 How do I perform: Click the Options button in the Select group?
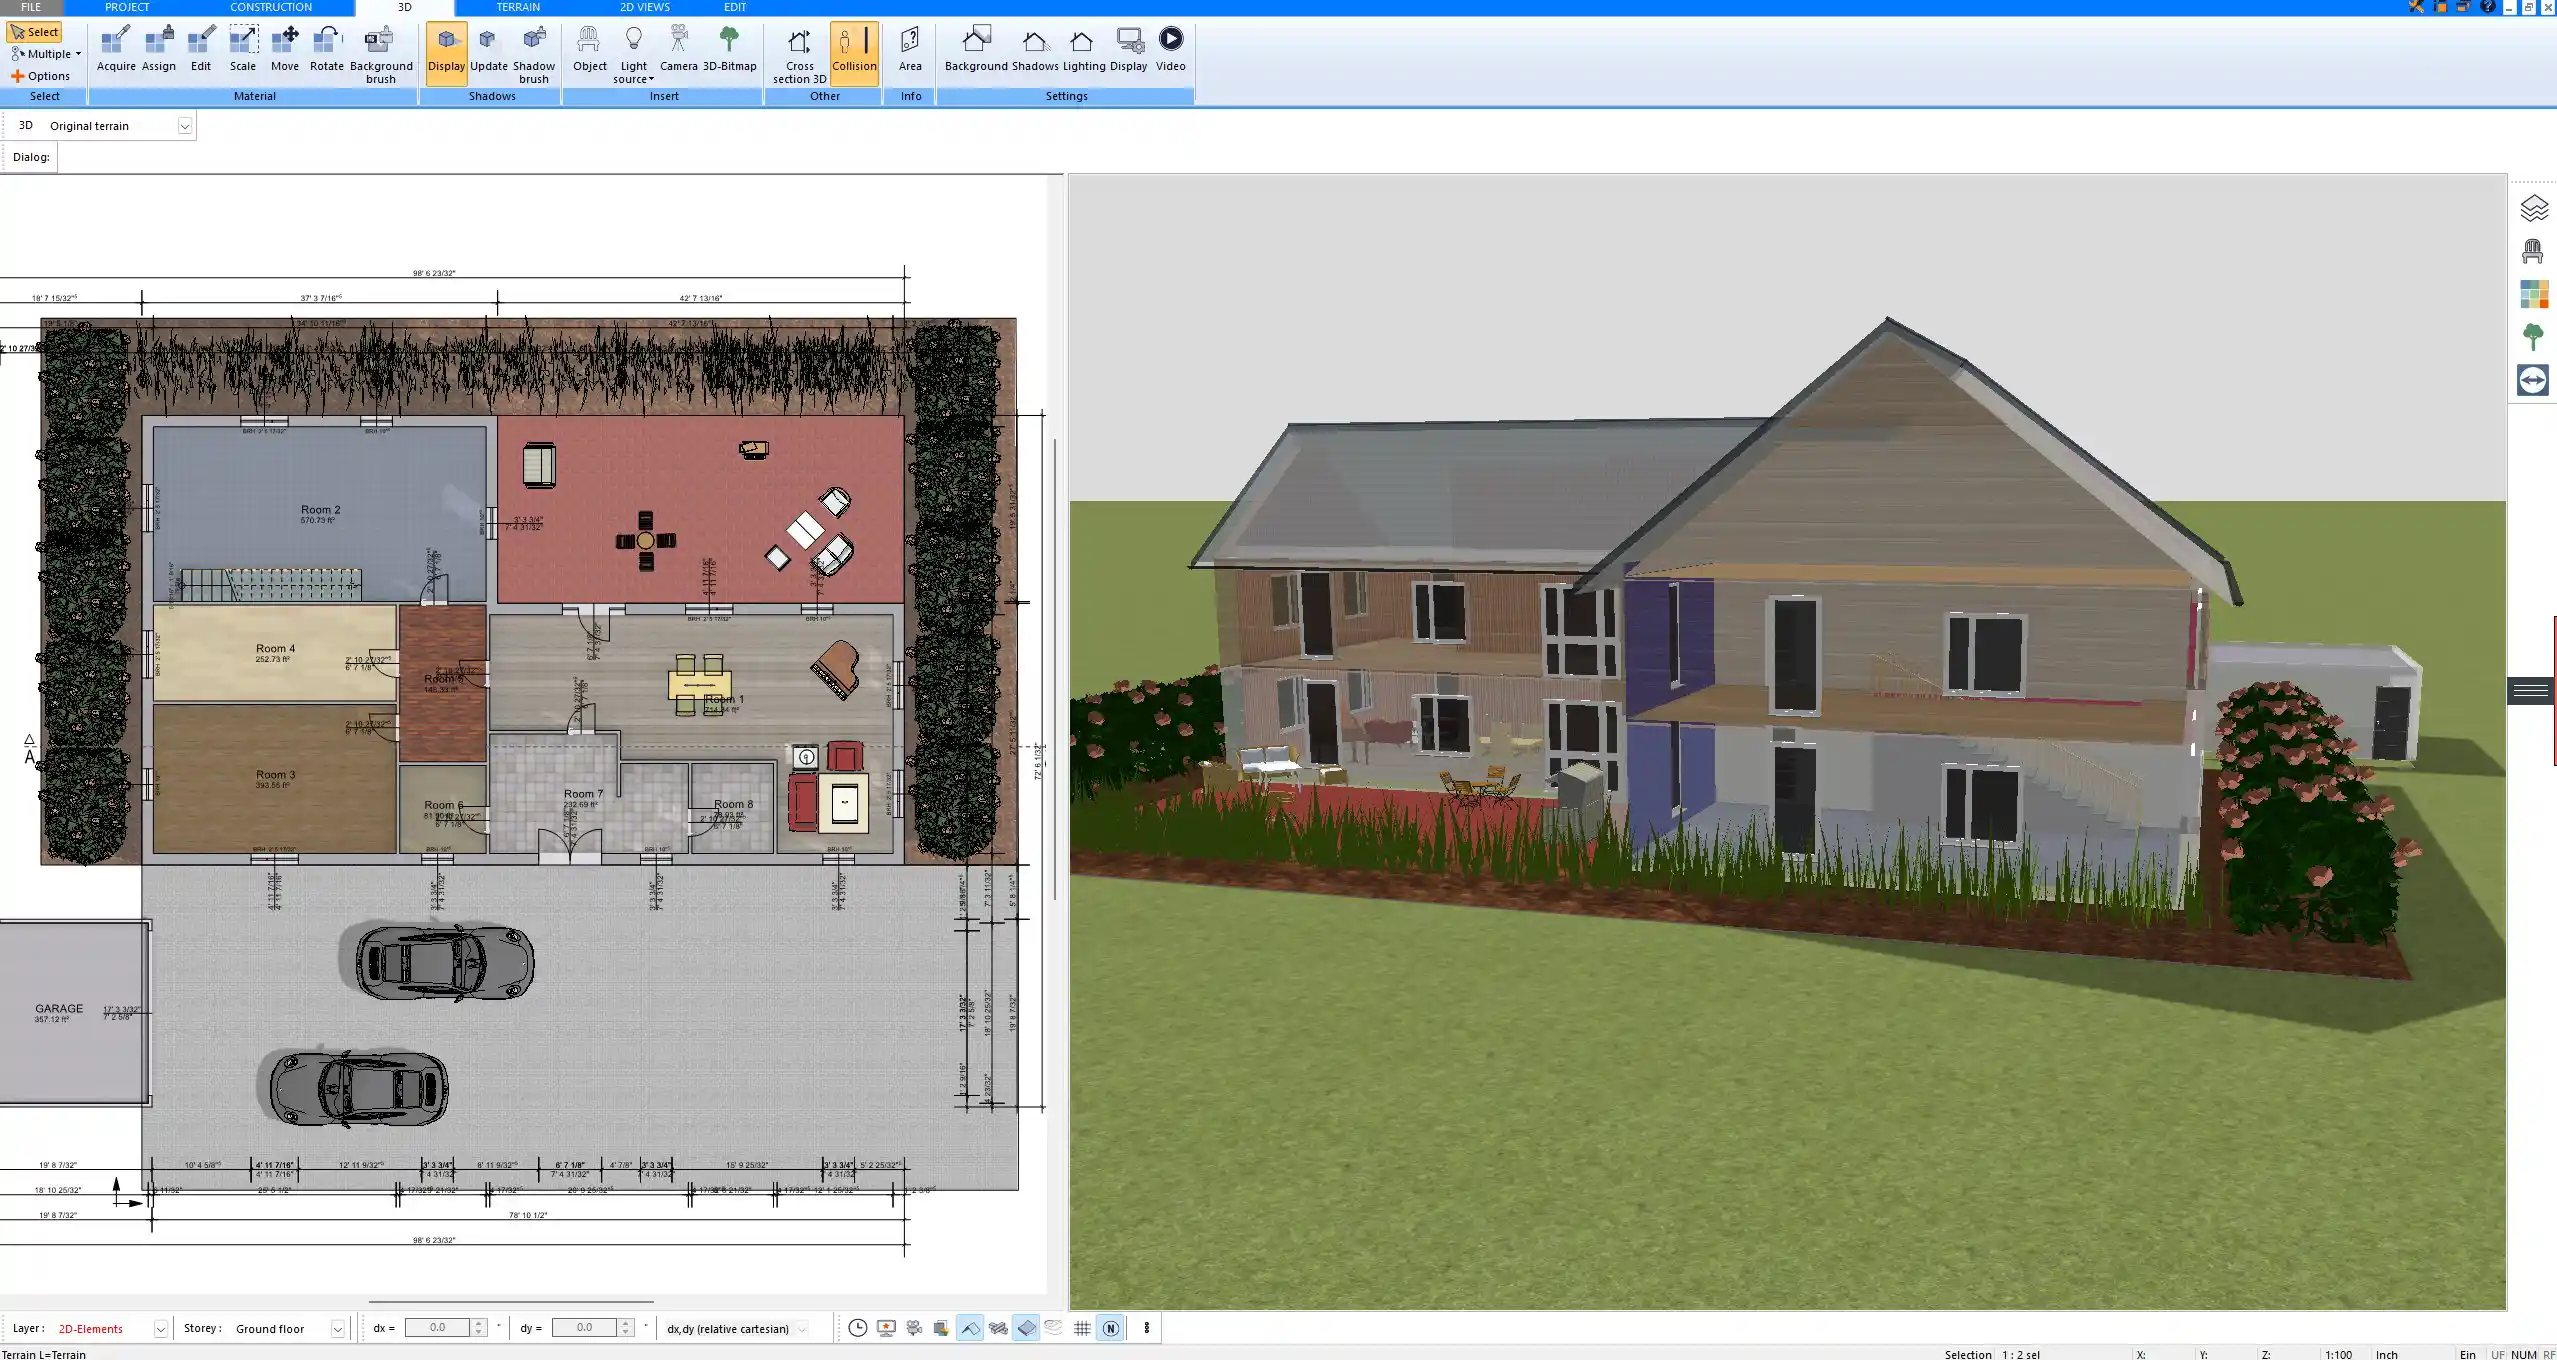[x=44, y=75]
